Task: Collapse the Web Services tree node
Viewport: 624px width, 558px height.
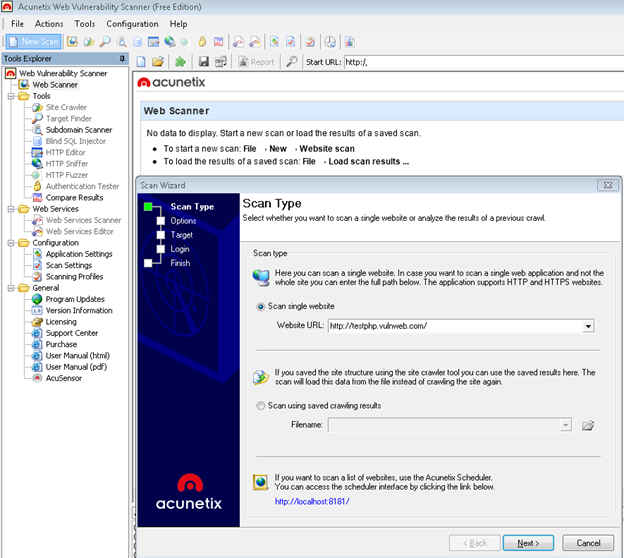Action: tap(10, 209)
